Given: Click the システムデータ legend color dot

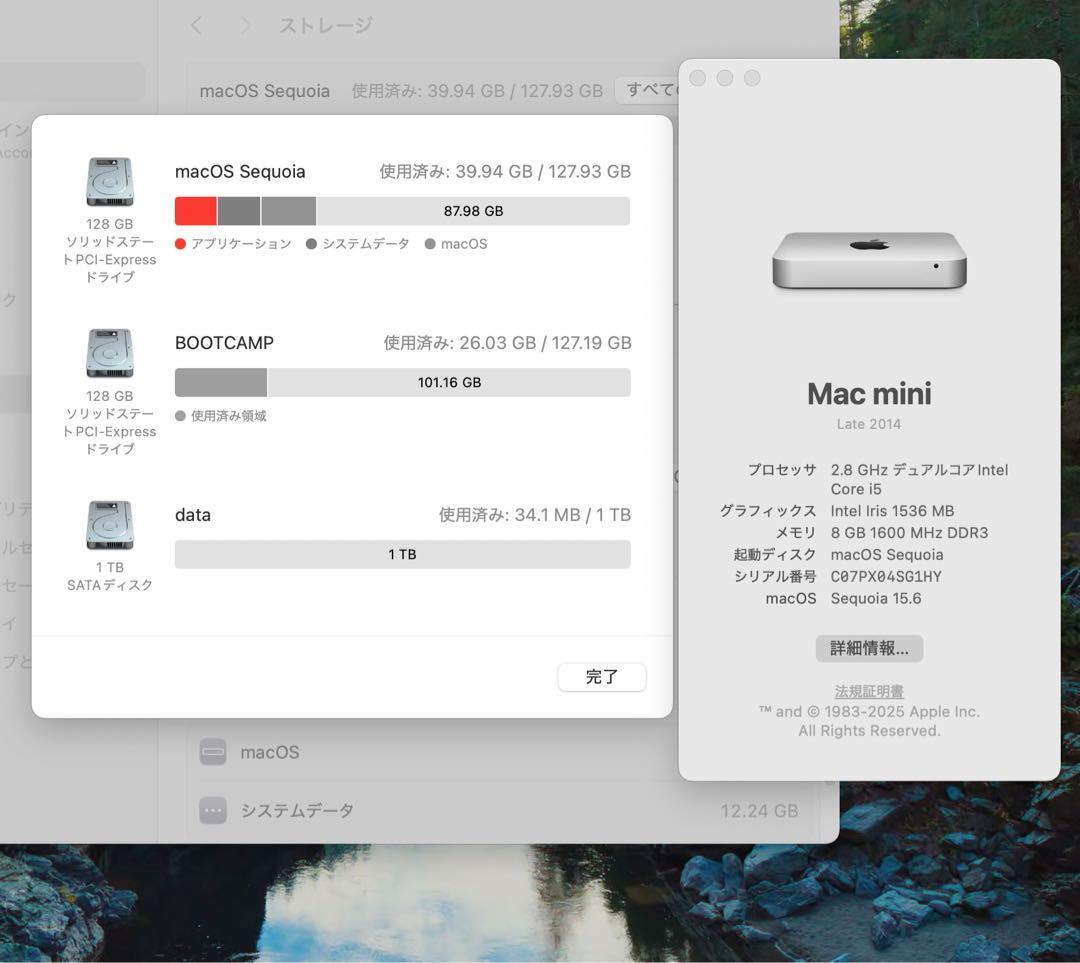Looking at the screenshot, I should tap(311, 243).
